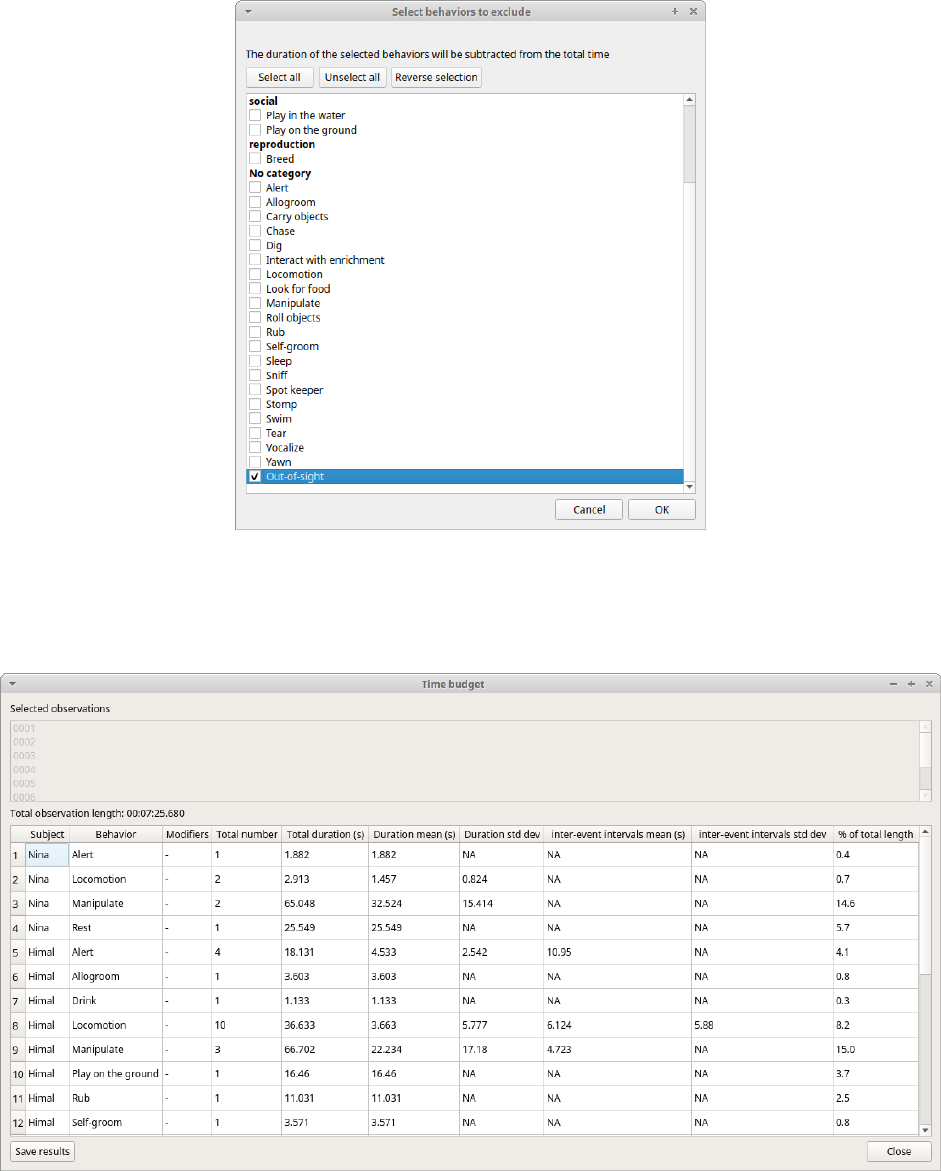Open window menu arrow of Time budget window

tap(13, 684)
